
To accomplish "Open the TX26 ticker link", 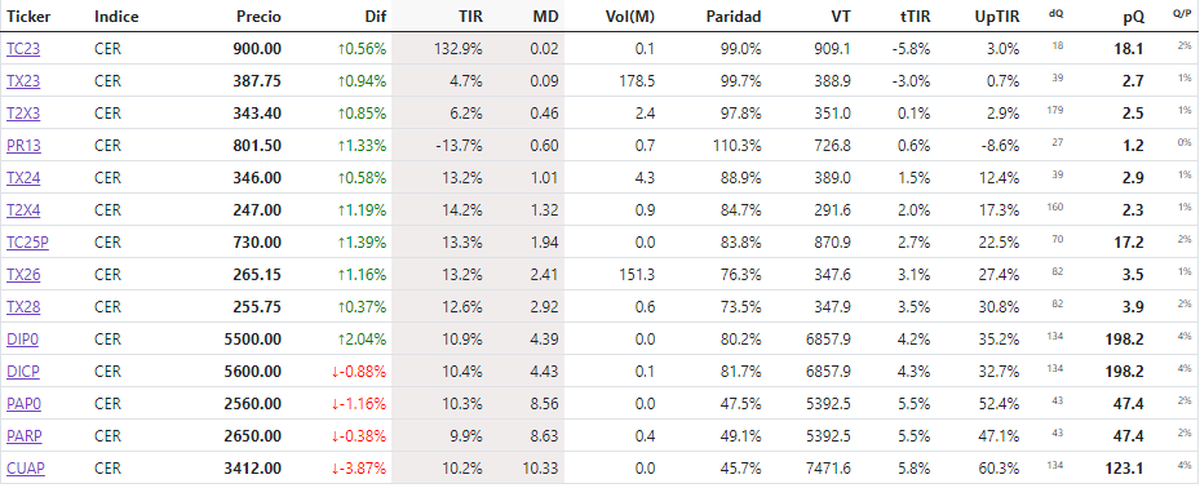I will (23, 274).
